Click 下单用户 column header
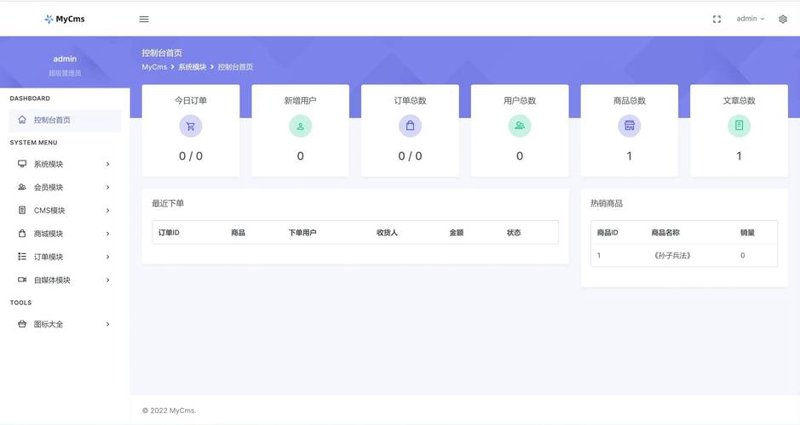Viewport: 800px width, 425px height. coord(302,233)
